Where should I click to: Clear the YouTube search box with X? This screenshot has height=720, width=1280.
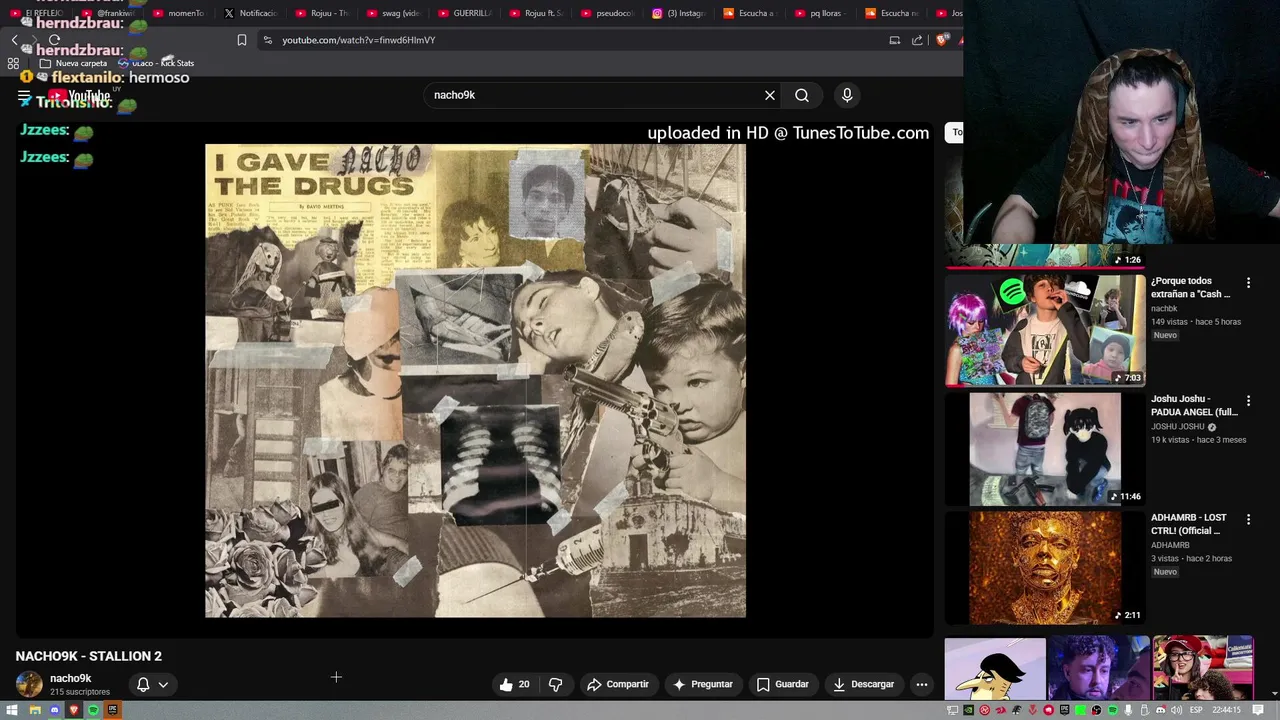coord(770,95)
